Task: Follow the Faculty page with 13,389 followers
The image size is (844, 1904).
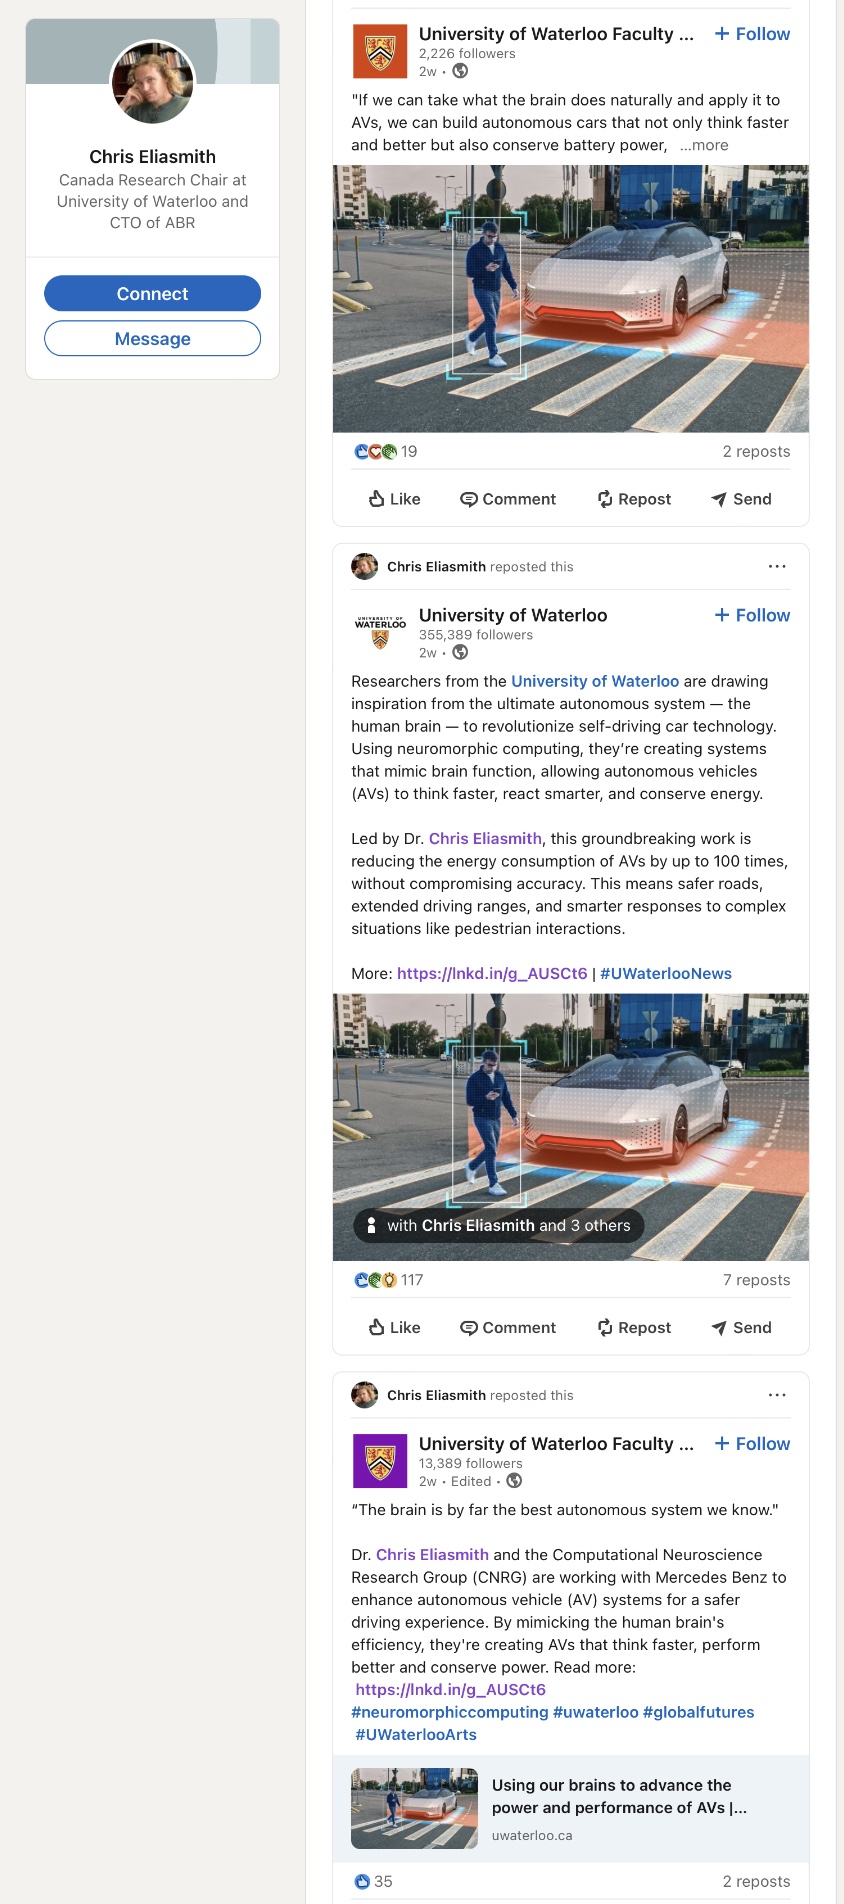Action: point(752,1444)
